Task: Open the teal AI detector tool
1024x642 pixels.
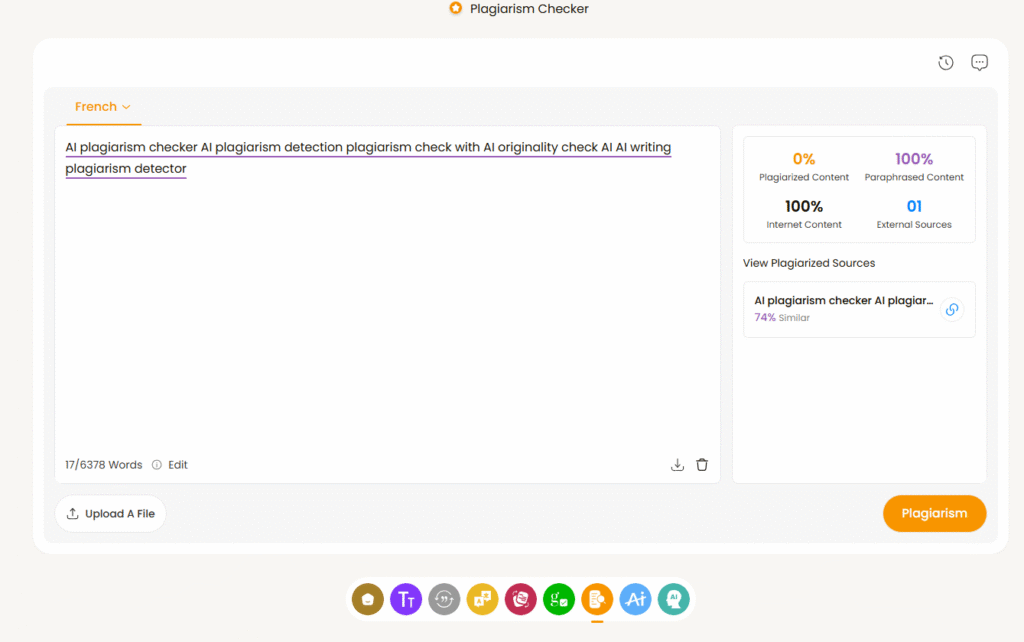Action: pos(673,599)
